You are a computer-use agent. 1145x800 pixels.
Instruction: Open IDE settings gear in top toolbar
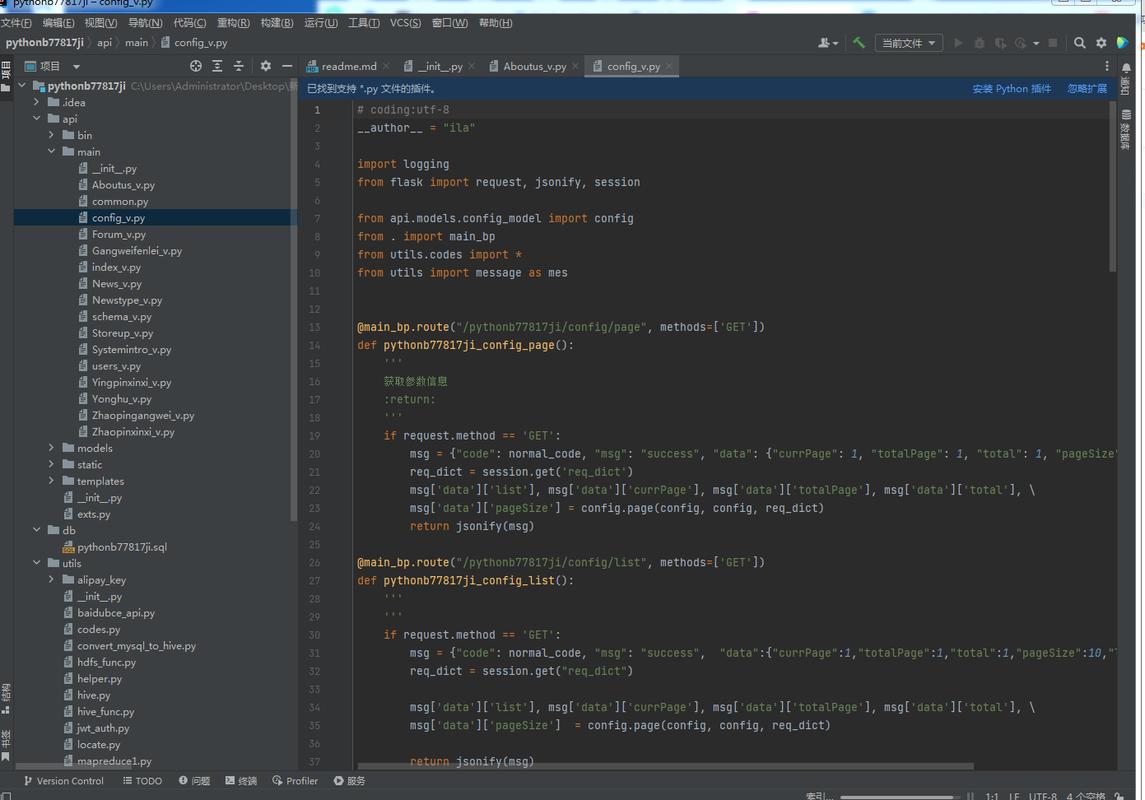click(x=1101, y=43)
